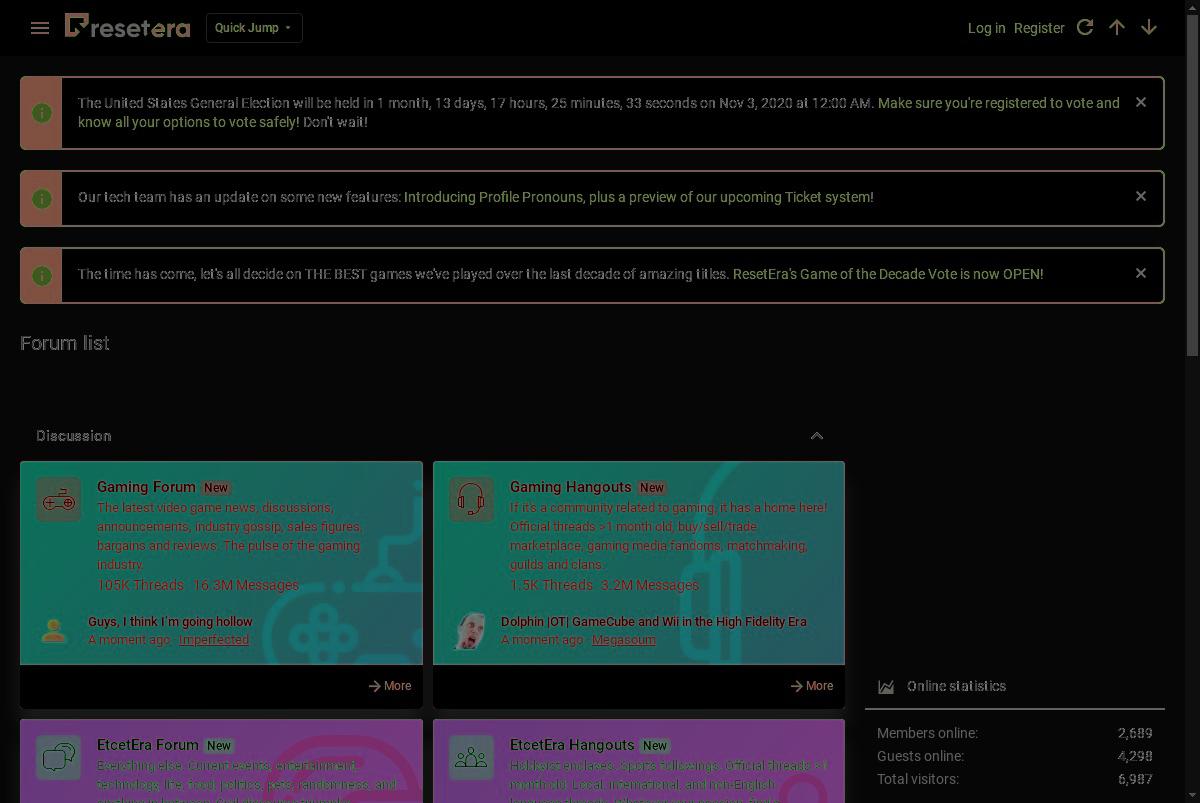Open Game of the Decade Vote link
The image size is (1200, 803).
pos(888,274)
